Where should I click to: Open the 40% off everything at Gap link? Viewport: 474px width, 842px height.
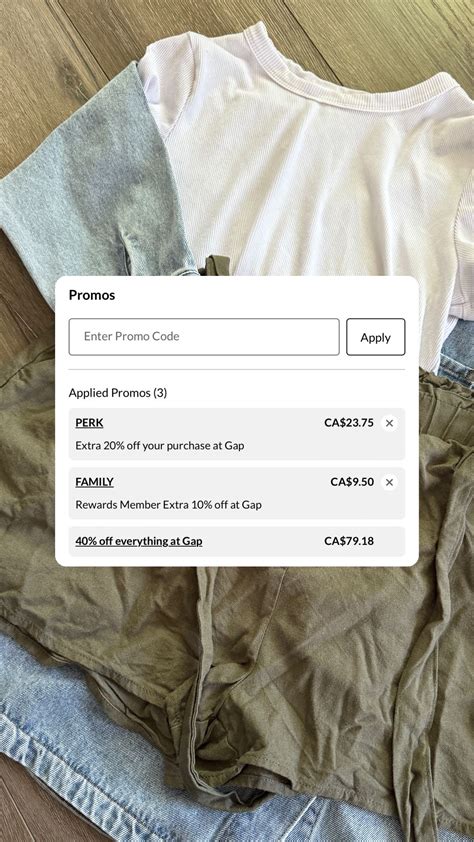(x=138, y=541)
